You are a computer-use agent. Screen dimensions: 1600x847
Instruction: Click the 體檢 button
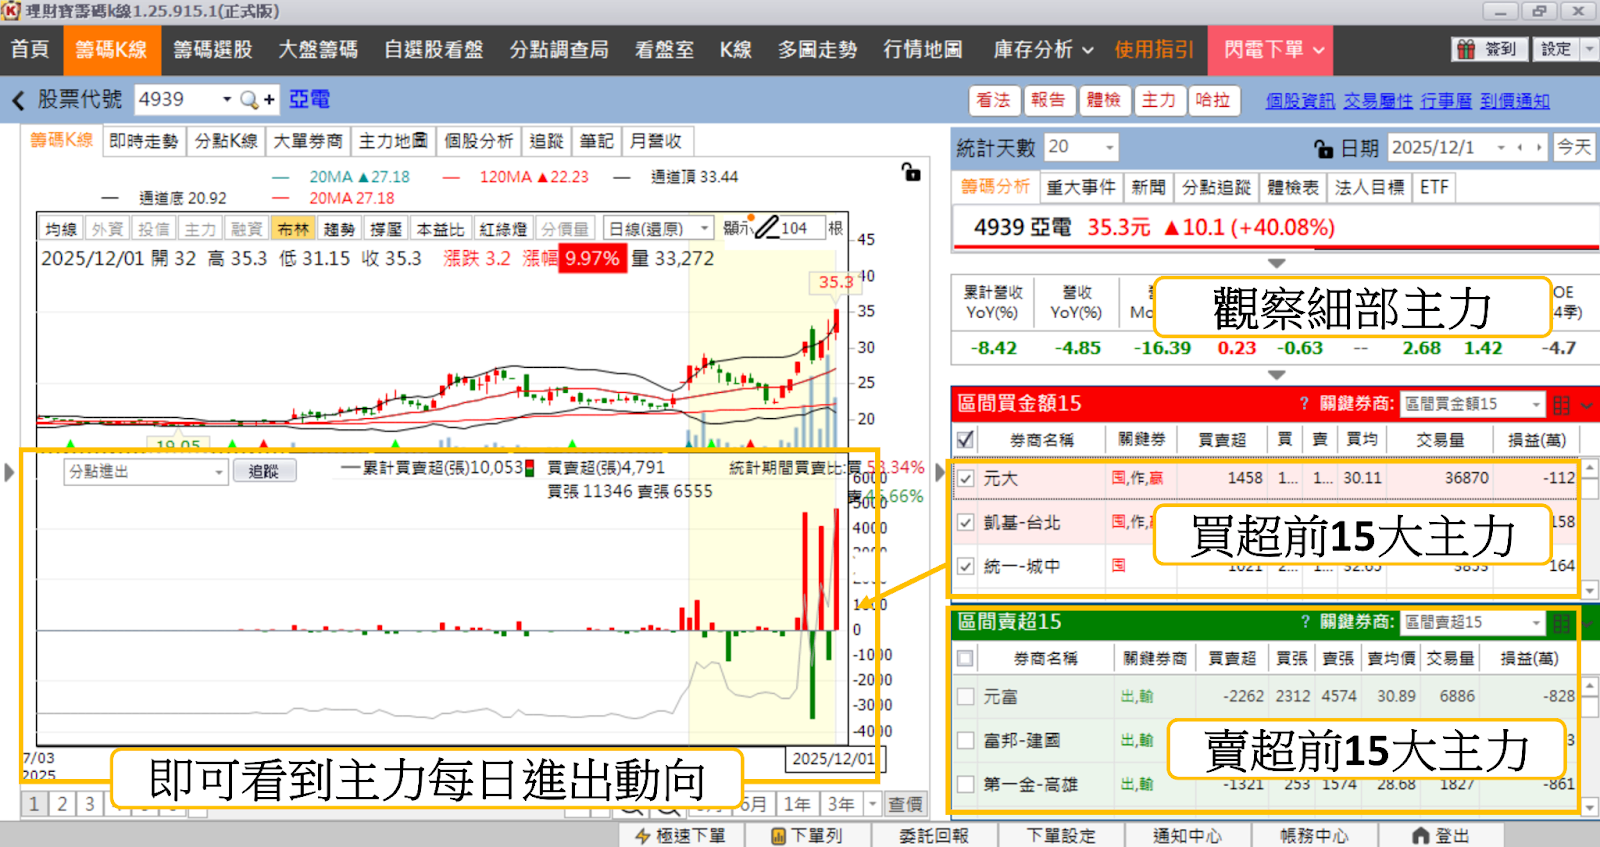click(1103, 100)
